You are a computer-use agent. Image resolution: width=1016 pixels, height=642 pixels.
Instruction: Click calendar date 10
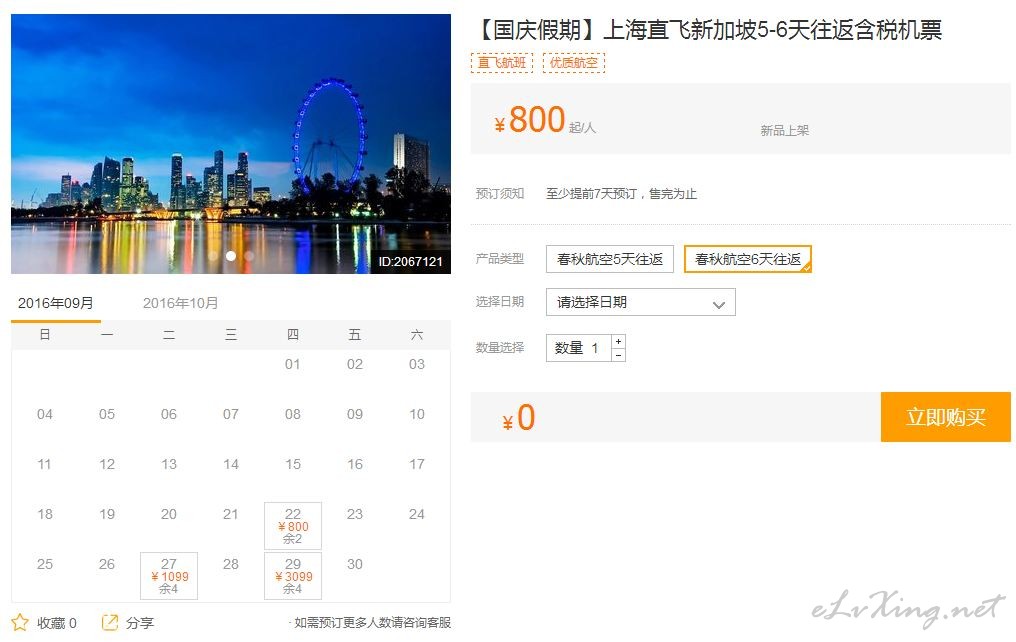click(417, 414)
